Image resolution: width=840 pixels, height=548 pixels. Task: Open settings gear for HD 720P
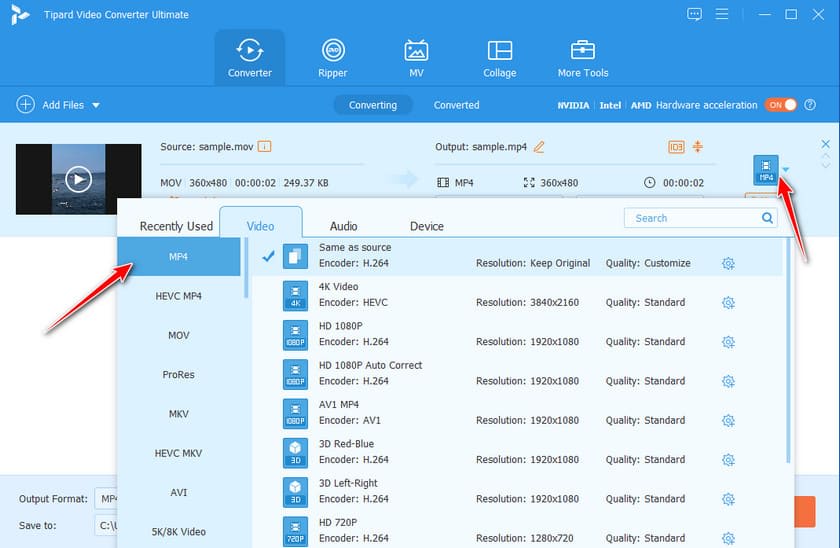[x=728, y=538]
